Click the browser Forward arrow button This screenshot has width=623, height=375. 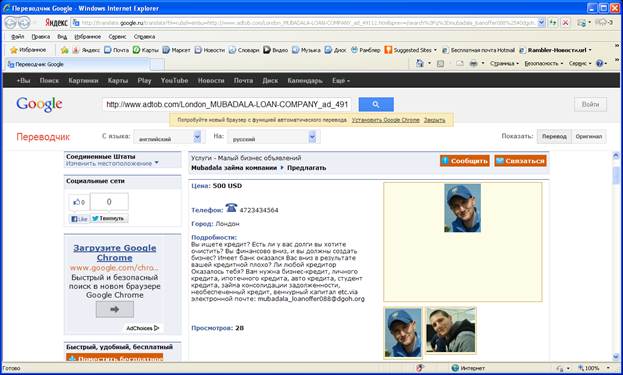(x=24, y=23)
